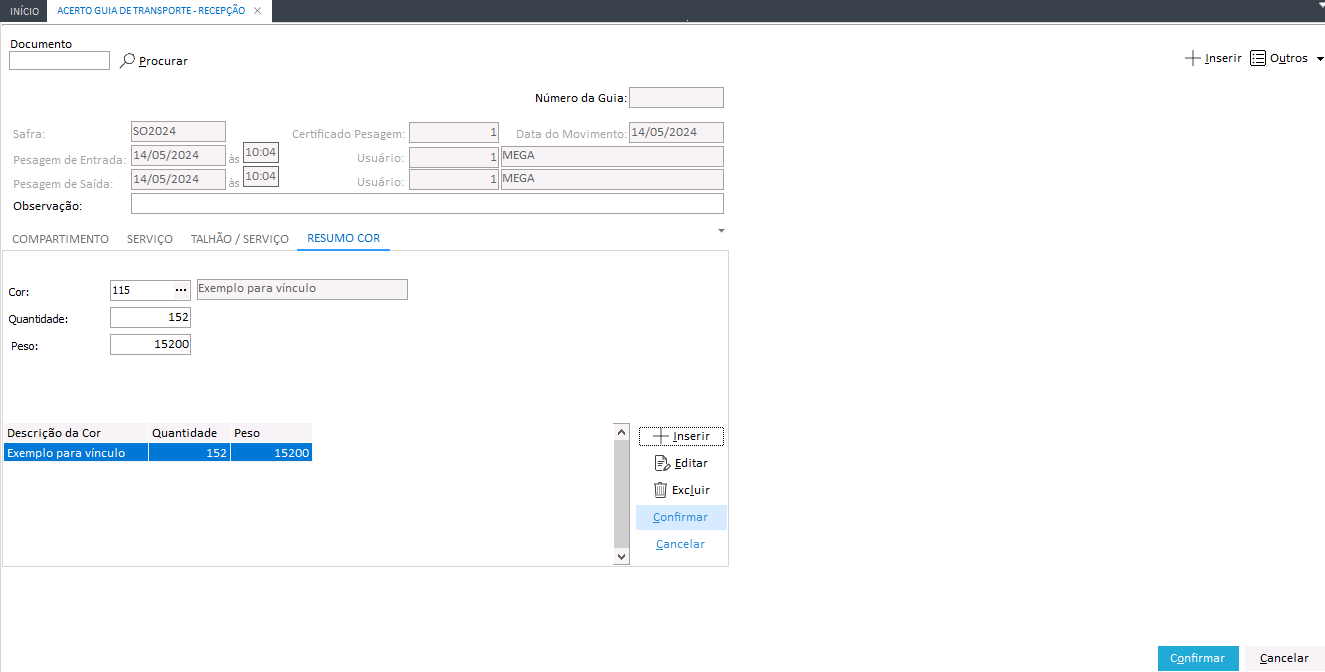
Task: Open the COMPARTIMENTO tab
Action: (60, 239)
